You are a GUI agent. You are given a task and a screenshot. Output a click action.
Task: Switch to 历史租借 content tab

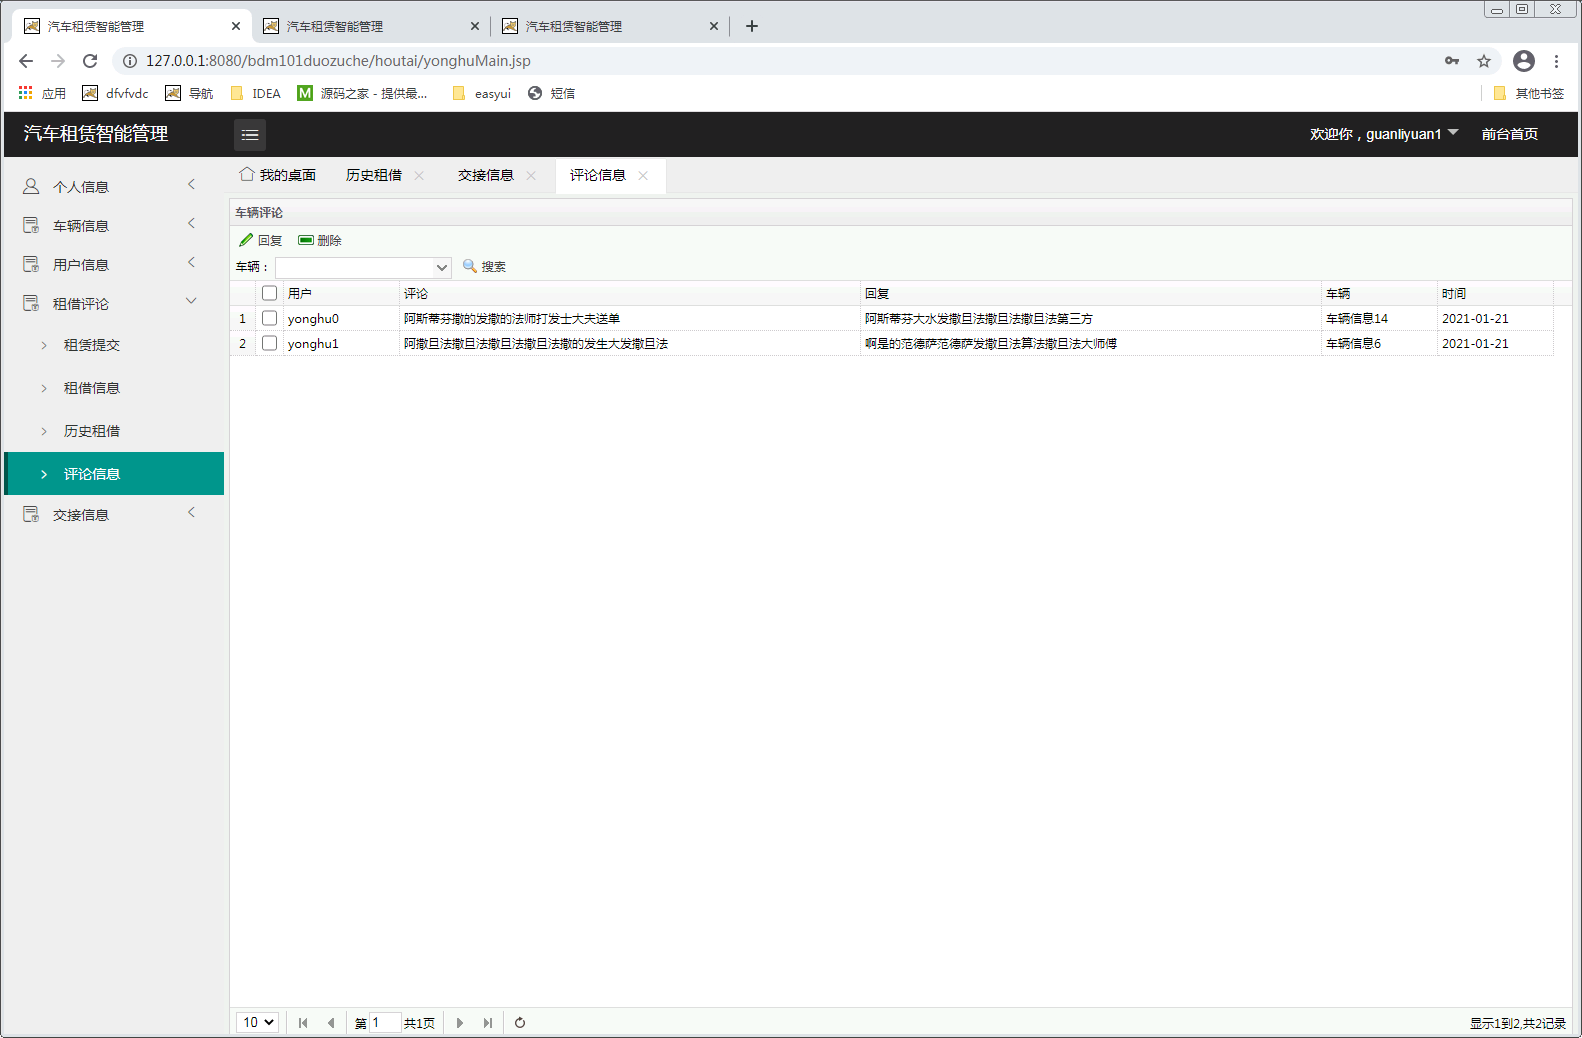(374, 175)
